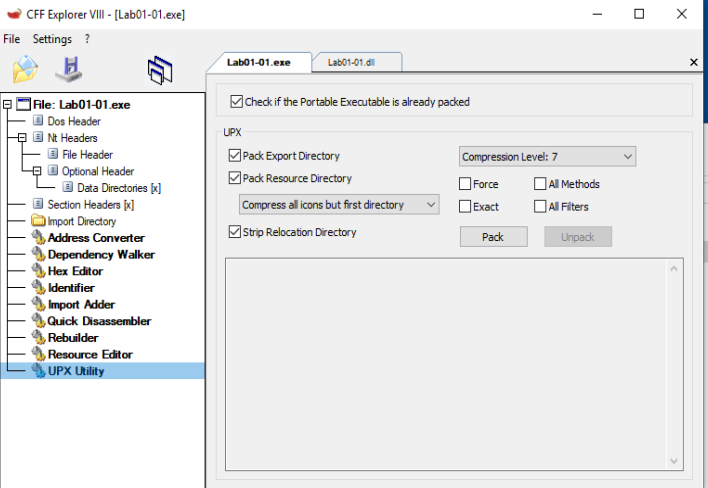This screenshot has height=488, width=708.
Task: Click the Dependency Walker gear icon
Action: [x=38, y=254]
